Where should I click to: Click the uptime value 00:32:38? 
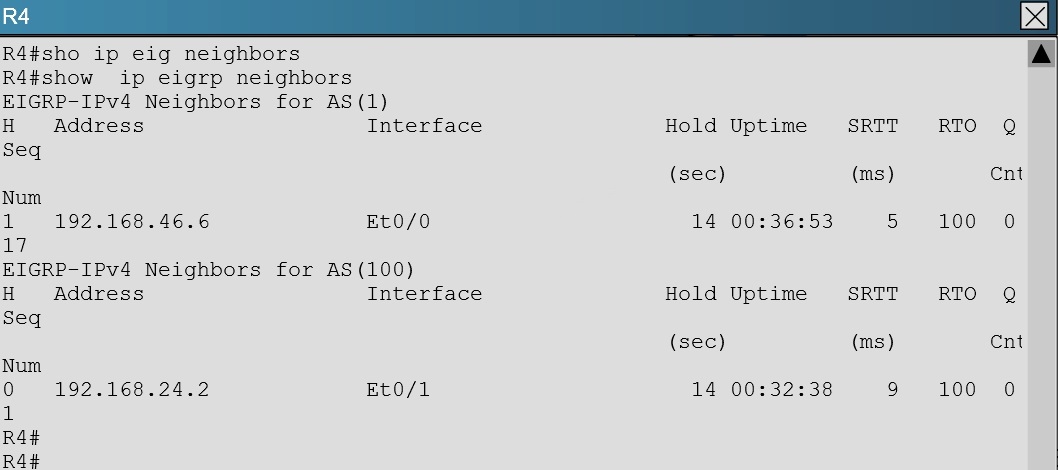coord(782,389)
